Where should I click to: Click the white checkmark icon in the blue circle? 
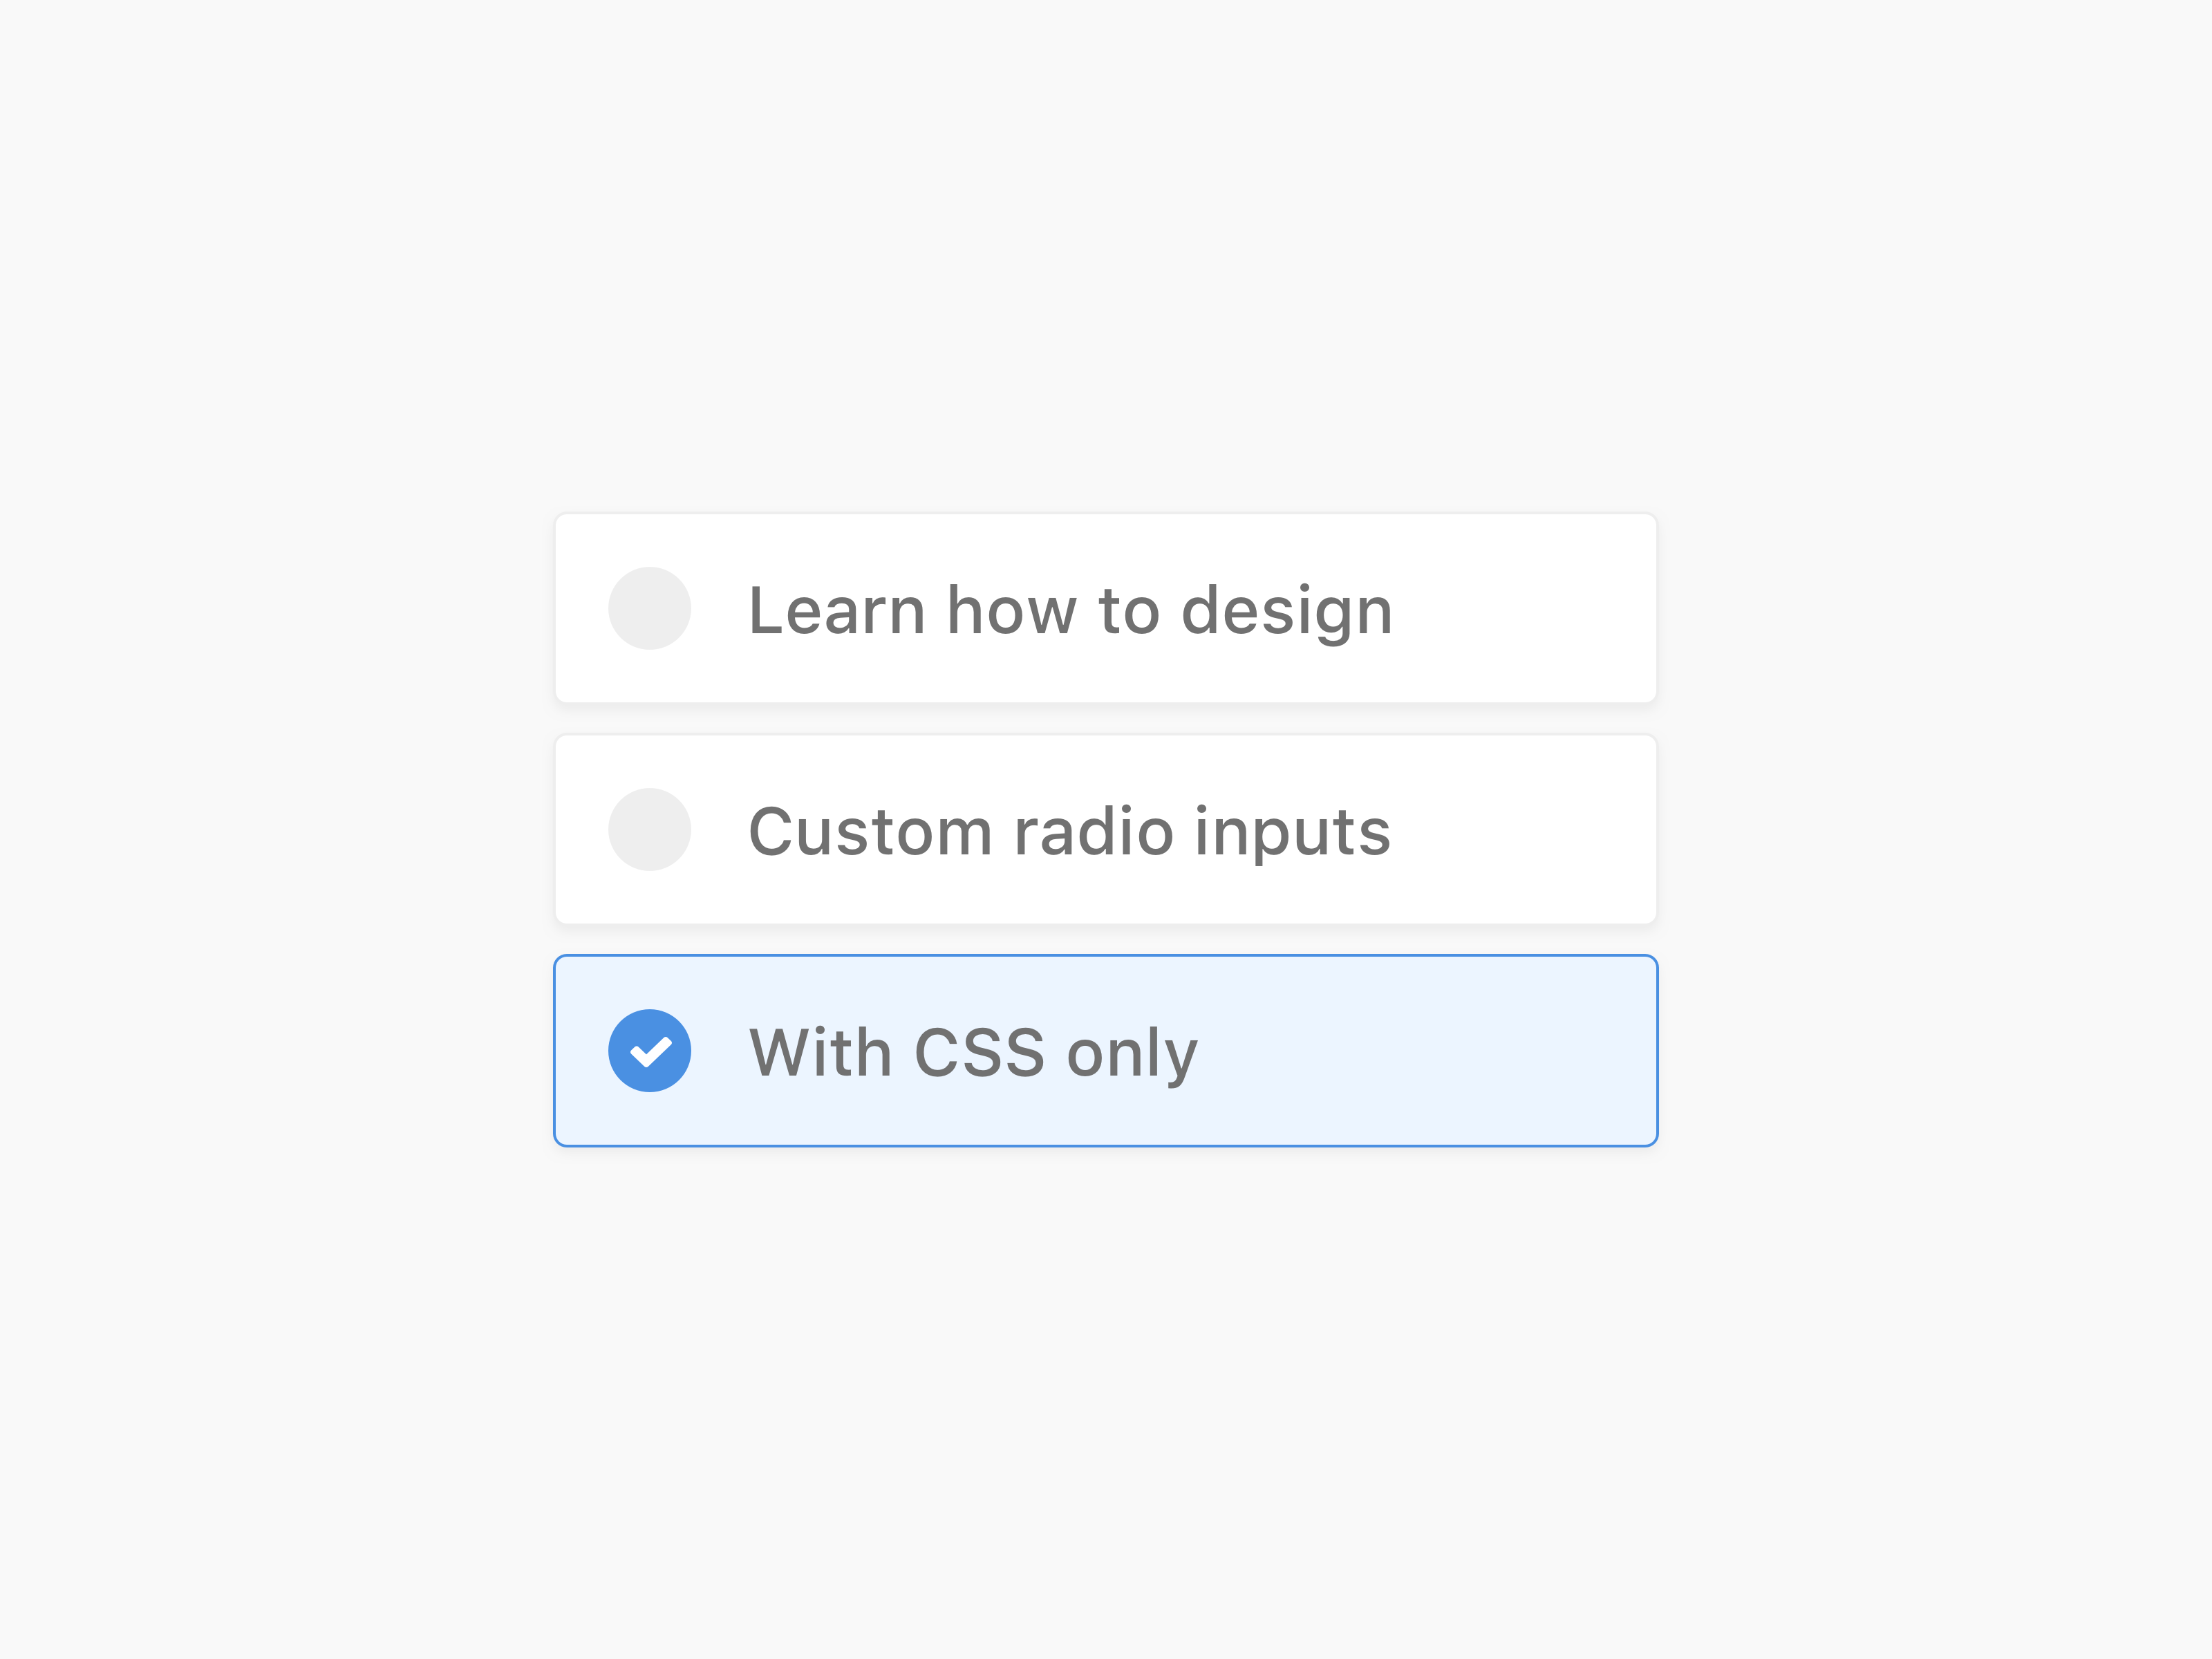pos(651,1051)
